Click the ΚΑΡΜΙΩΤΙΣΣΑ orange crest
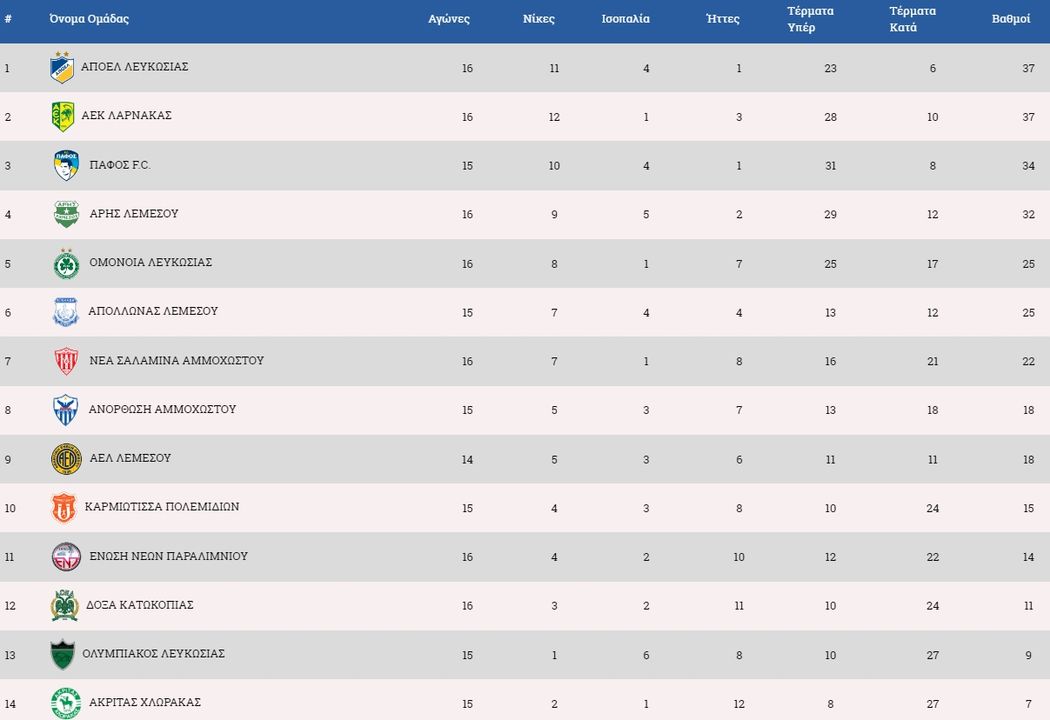The width and height of the screenshot is (1050, 720). coord(64,508)
